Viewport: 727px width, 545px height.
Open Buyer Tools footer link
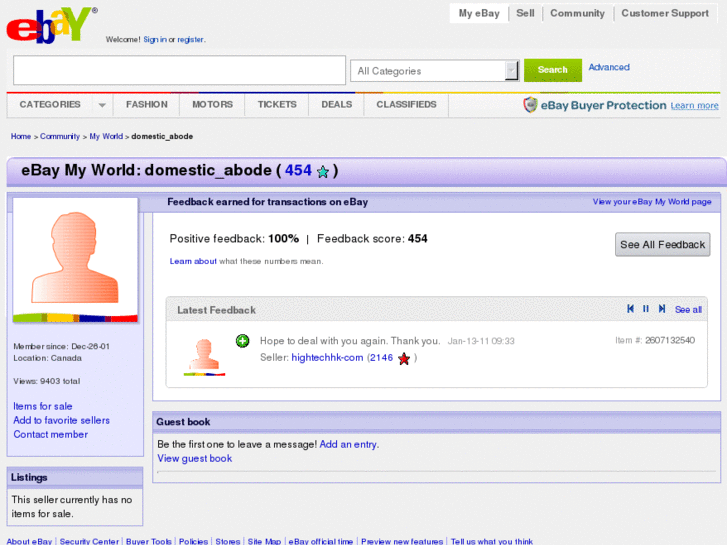click(x=149, y=541)
